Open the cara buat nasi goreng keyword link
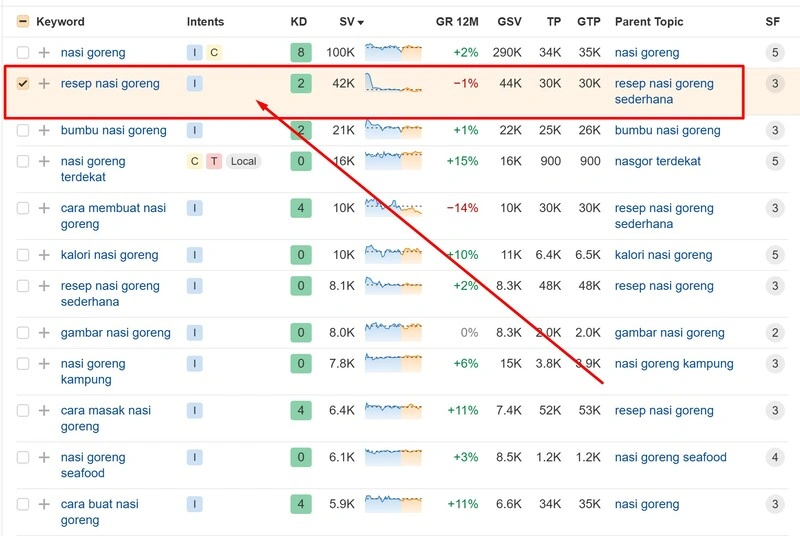800x536 pixels. pos(99,512)
